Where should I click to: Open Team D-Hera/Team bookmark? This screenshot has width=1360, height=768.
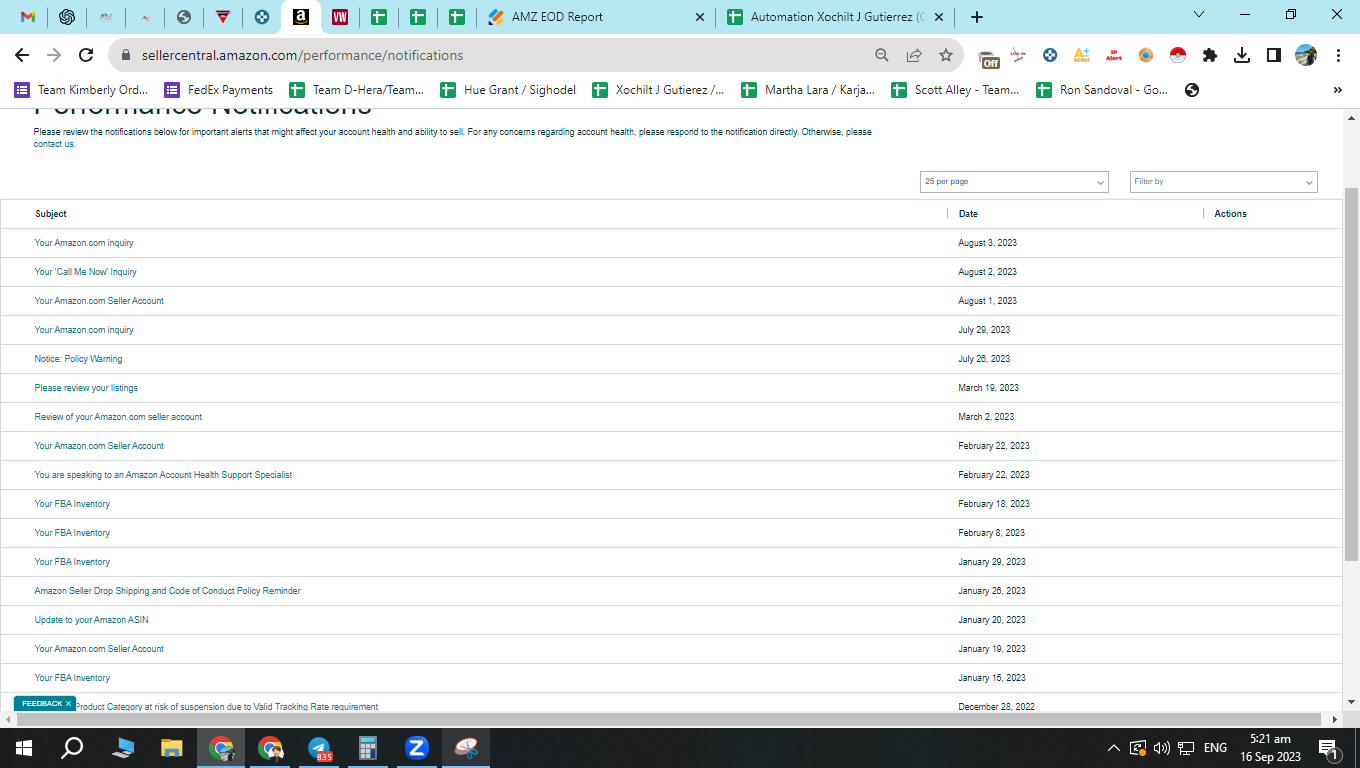click(356, 90)
